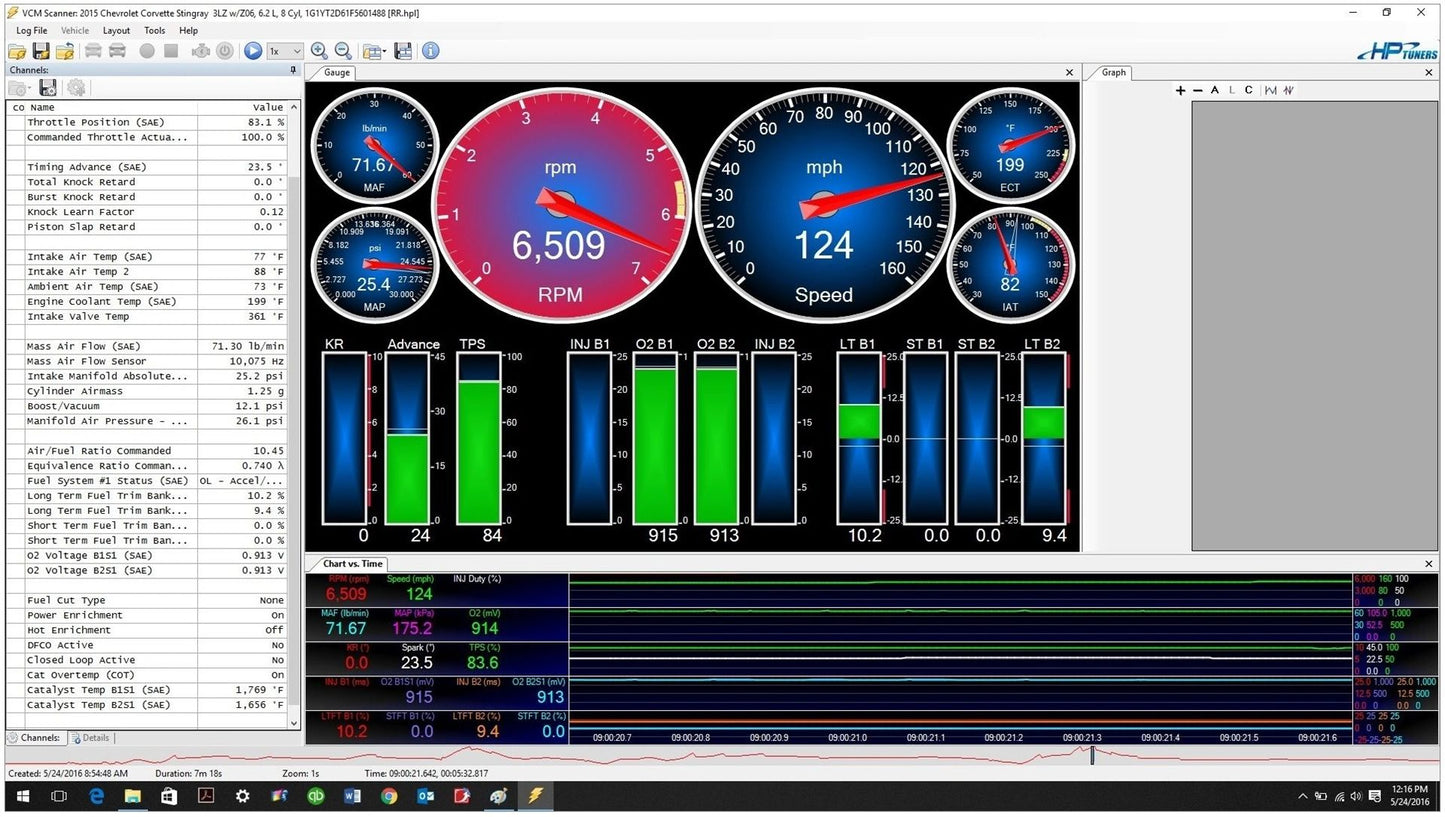Open the Vehicle menu
1445x817 pixels.
click(75, 31)
